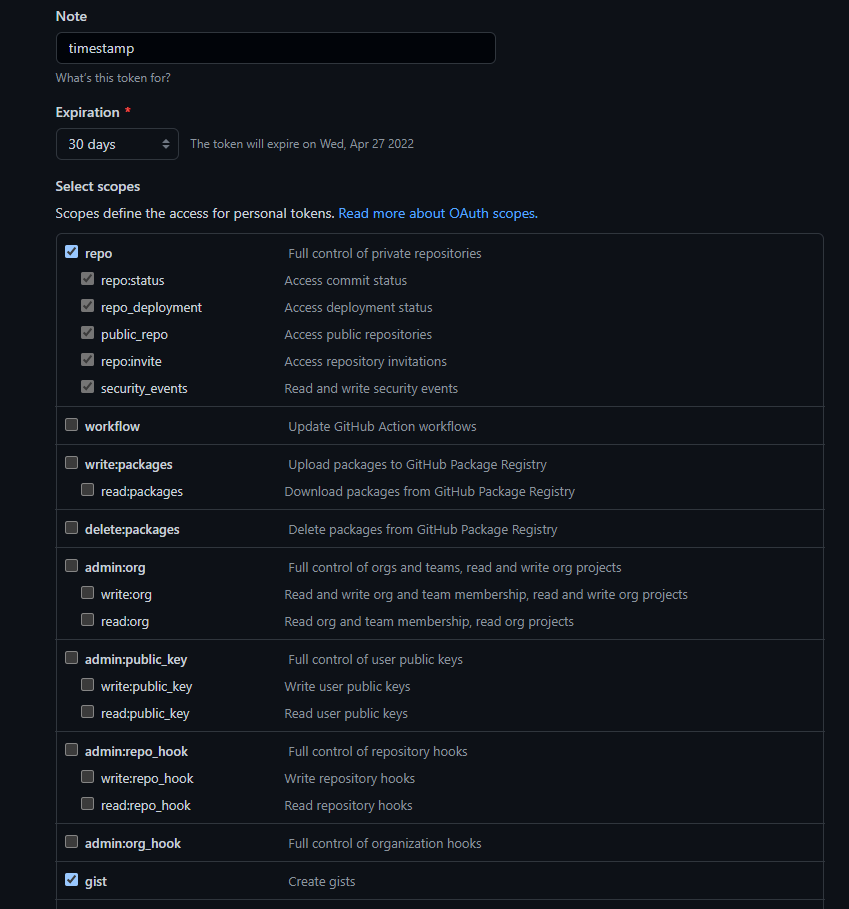Check the write:public_key checkbox
Viewport: 849px width, 909px height.
point(87,684)
